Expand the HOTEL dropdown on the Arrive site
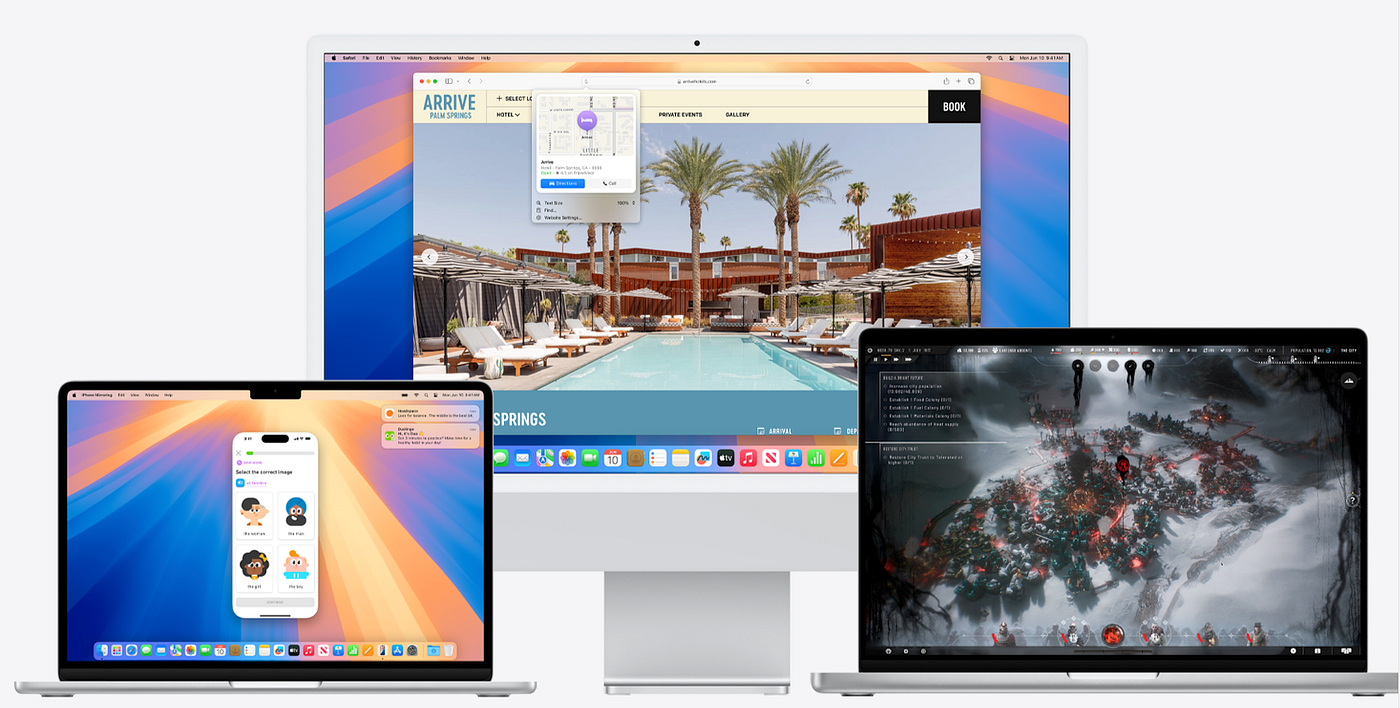 (x=508, y=114)
